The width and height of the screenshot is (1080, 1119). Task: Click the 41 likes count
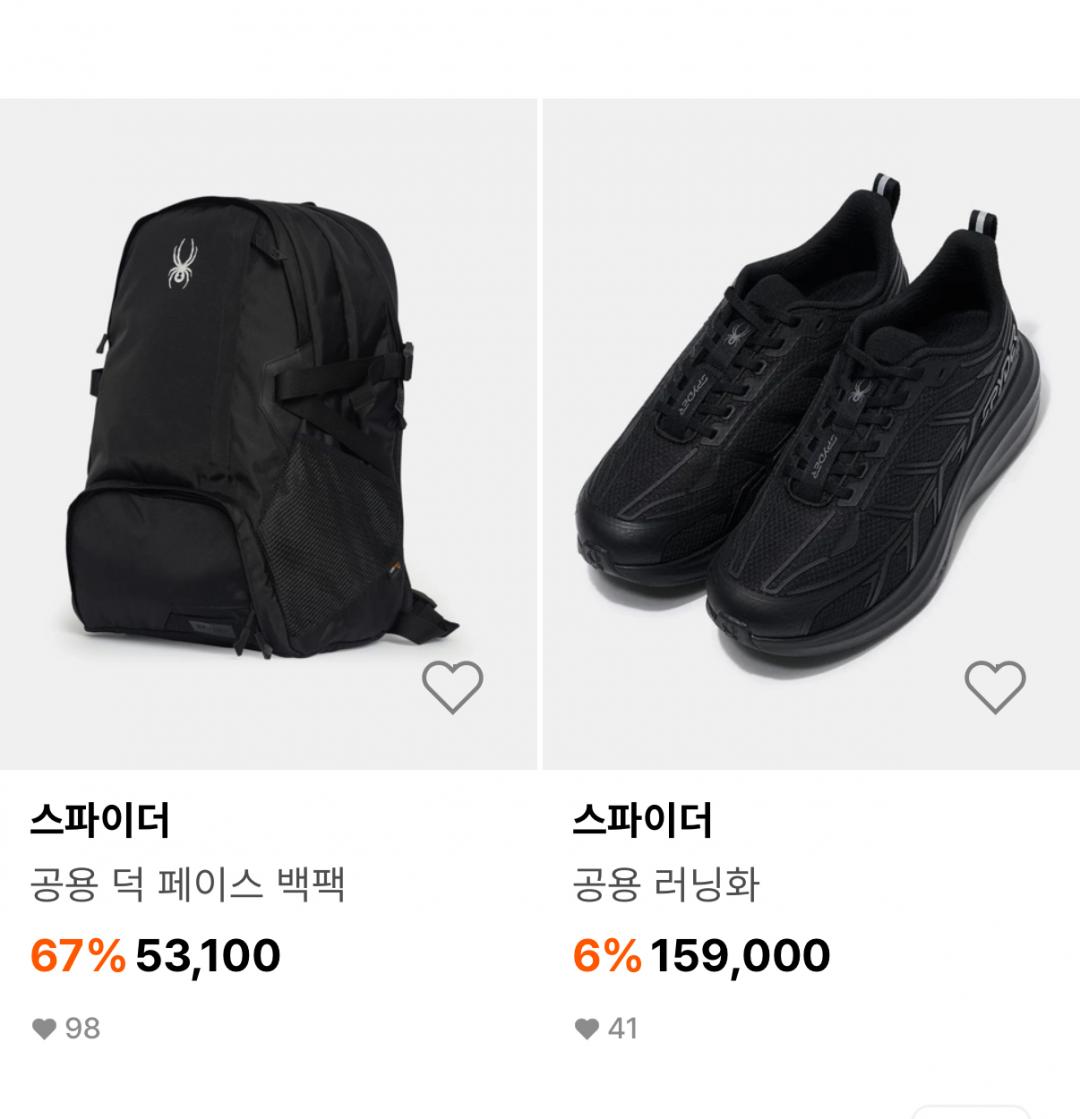pyautogui.click(x=622, y=1029)
